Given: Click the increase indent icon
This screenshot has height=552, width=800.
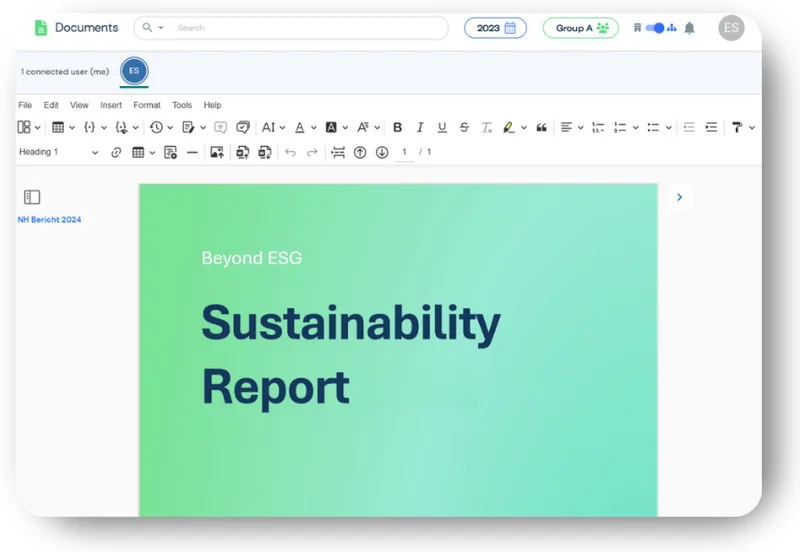Looking at the screenshot, I should 711,127.
